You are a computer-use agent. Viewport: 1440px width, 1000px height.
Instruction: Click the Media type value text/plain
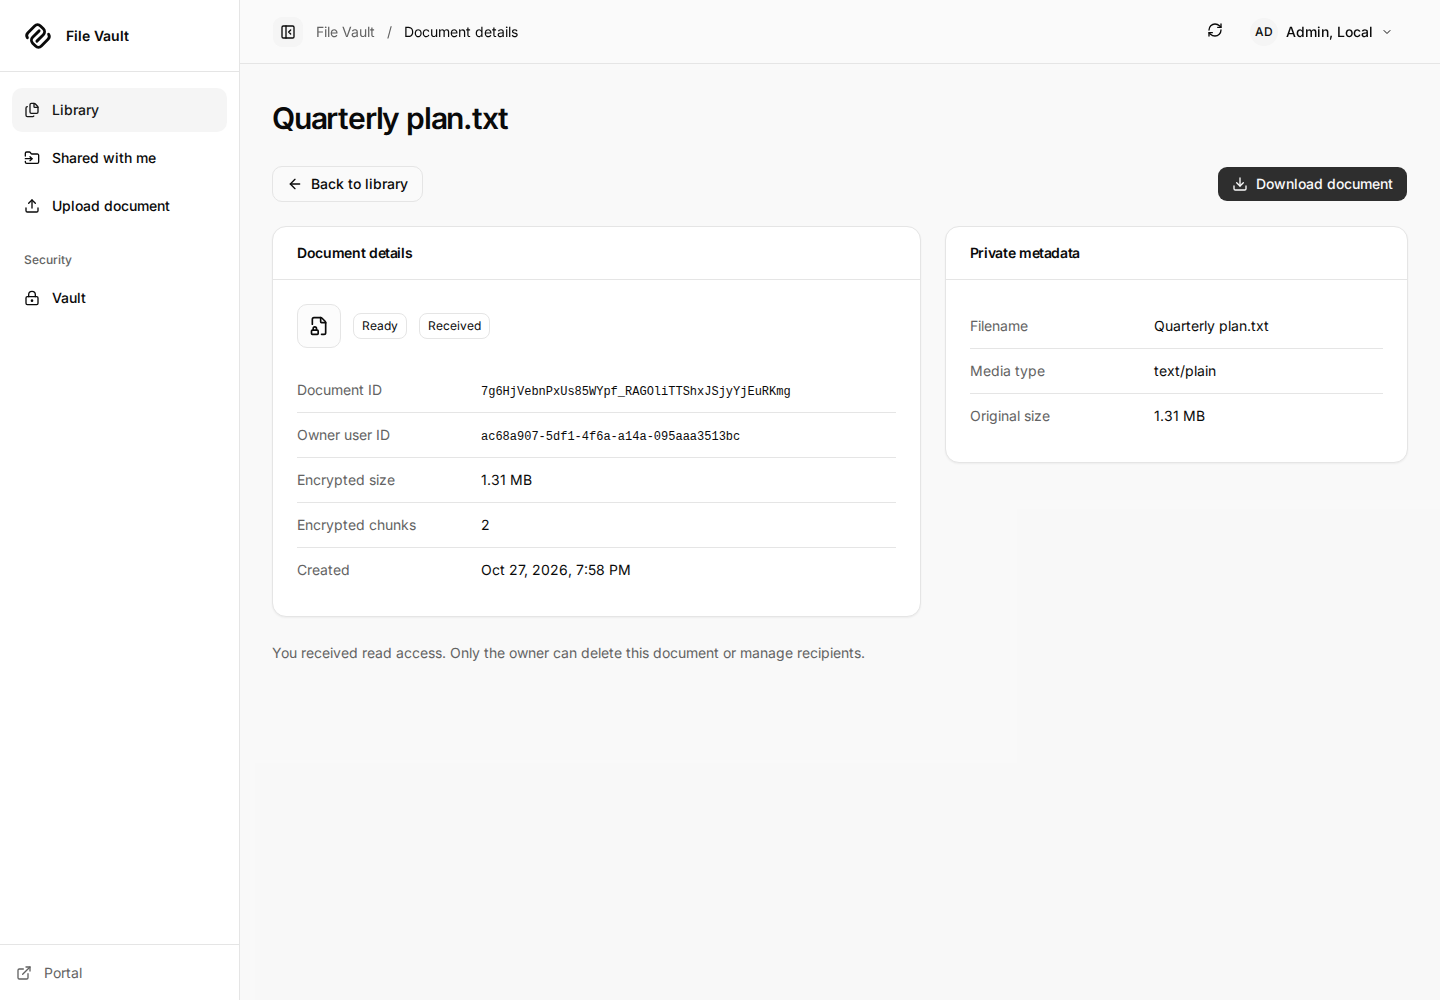point(1185,371)
